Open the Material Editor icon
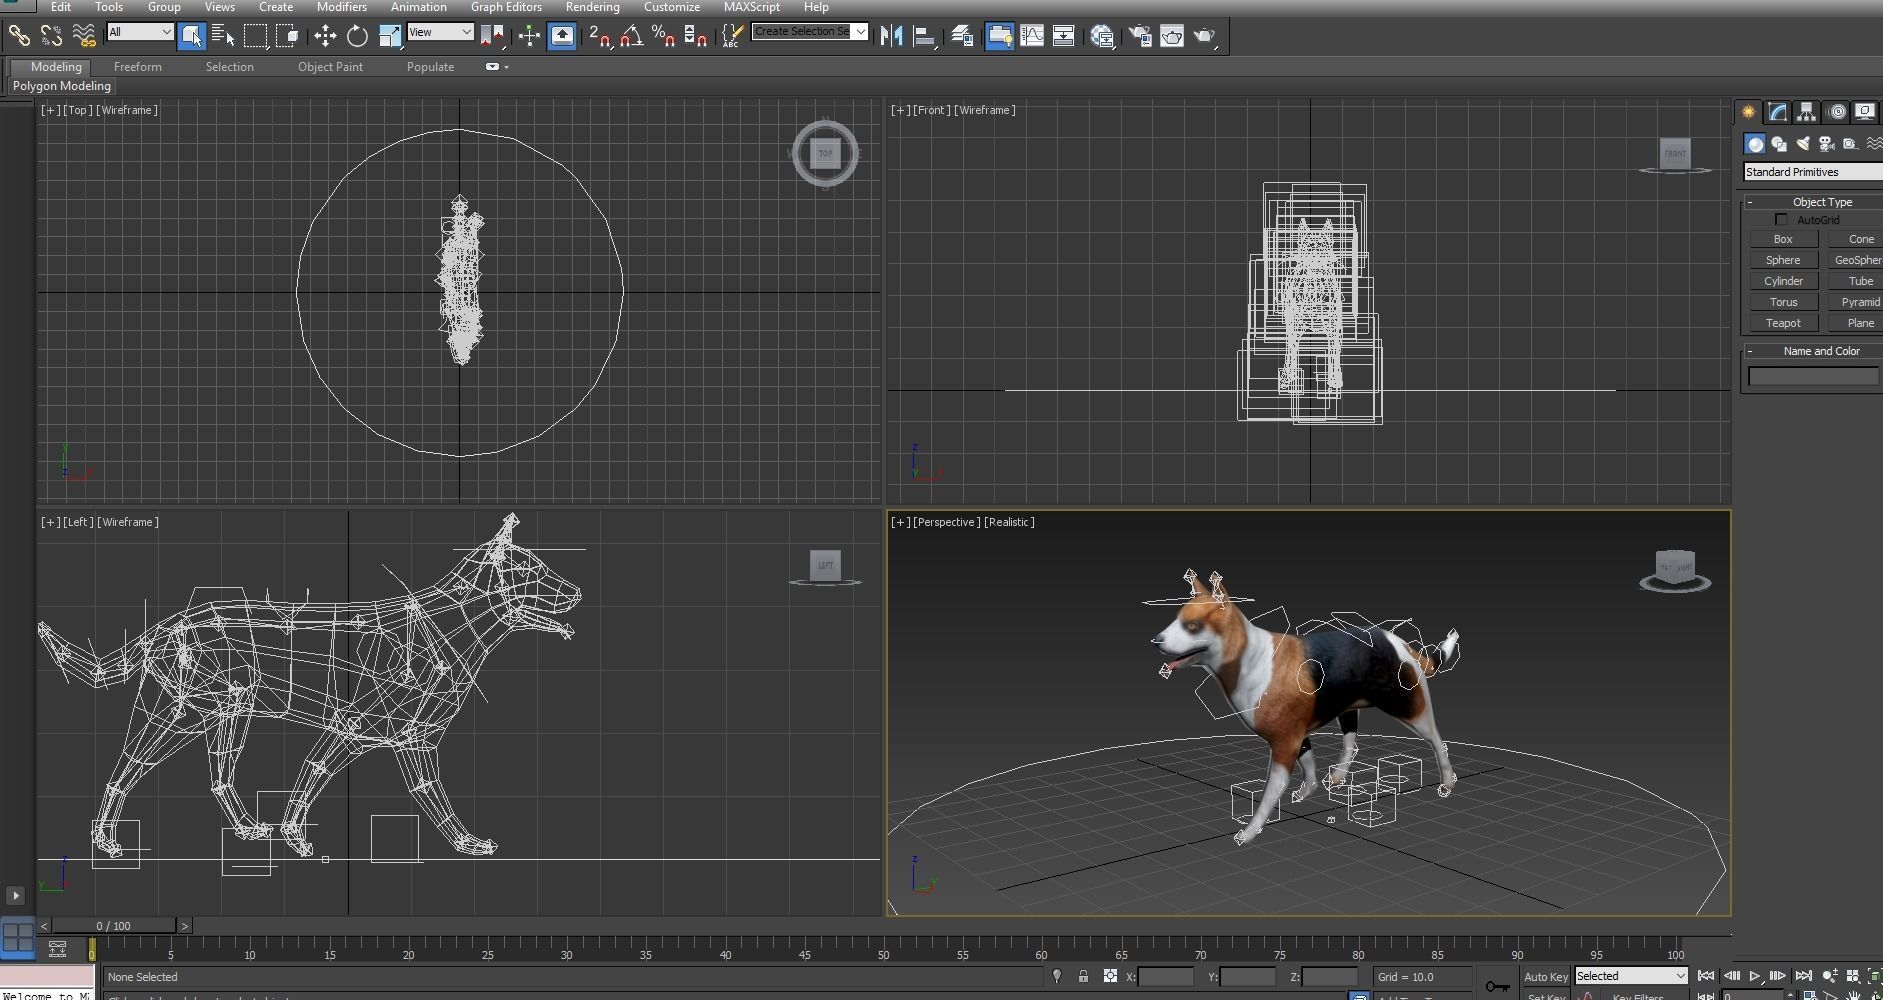Screen dimensions: 1883x1000 [1103, 36]
